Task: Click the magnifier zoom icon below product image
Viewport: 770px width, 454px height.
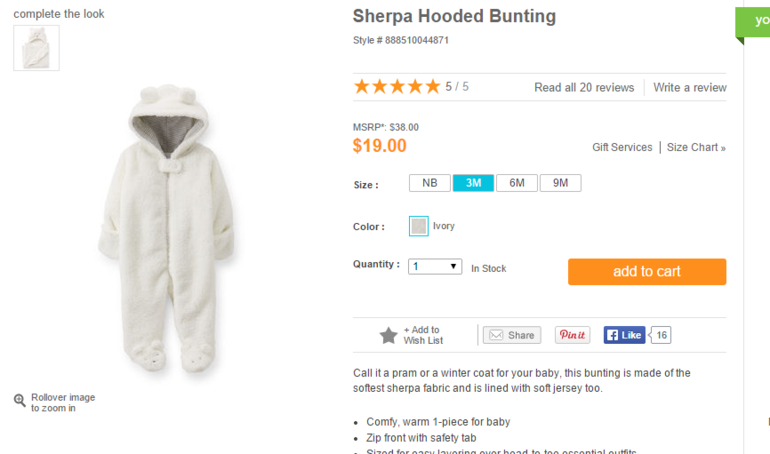Action: click(x=20, y=401)
